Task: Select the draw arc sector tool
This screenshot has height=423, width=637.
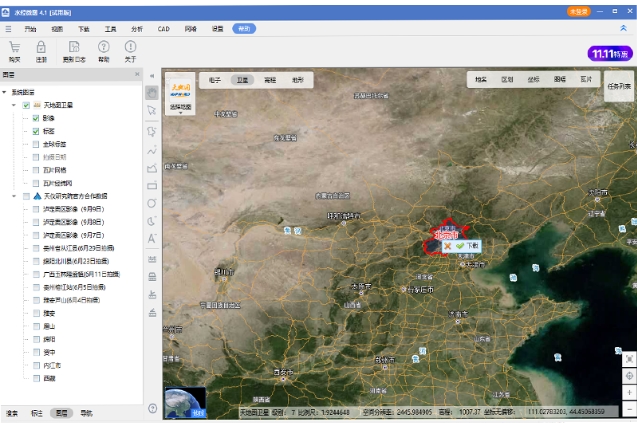Action: pyautogui.click(x=152, y=221)
